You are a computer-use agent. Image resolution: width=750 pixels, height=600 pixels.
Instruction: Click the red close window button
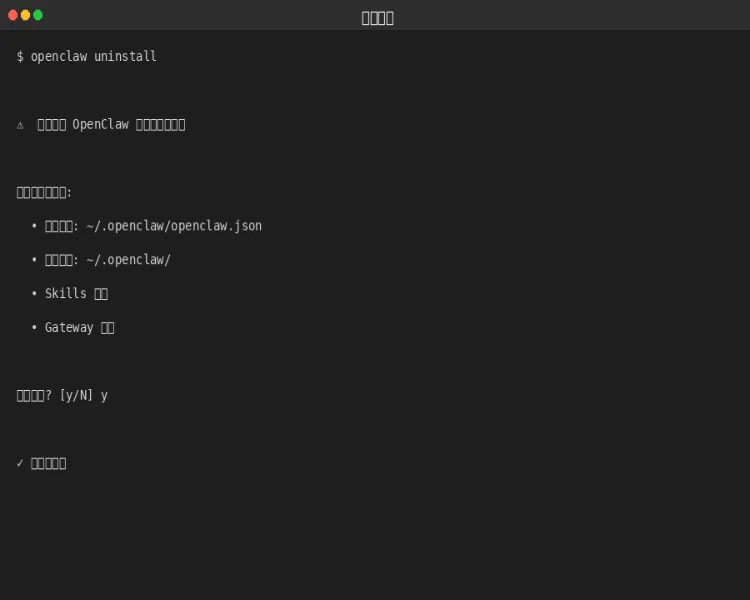point(12,15)
